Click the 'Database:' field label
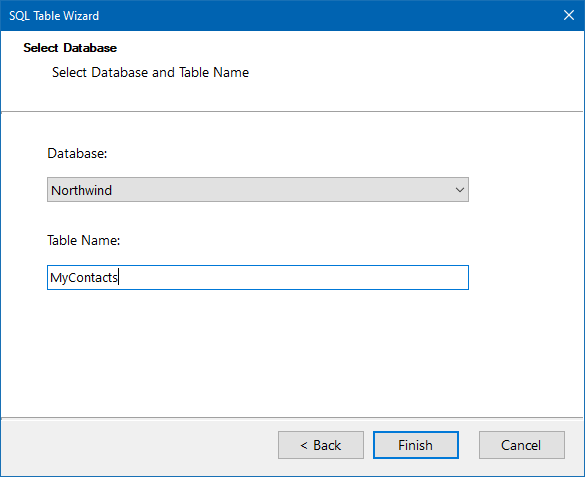Viewport: 585px width, 477px height. coord(77,153)
